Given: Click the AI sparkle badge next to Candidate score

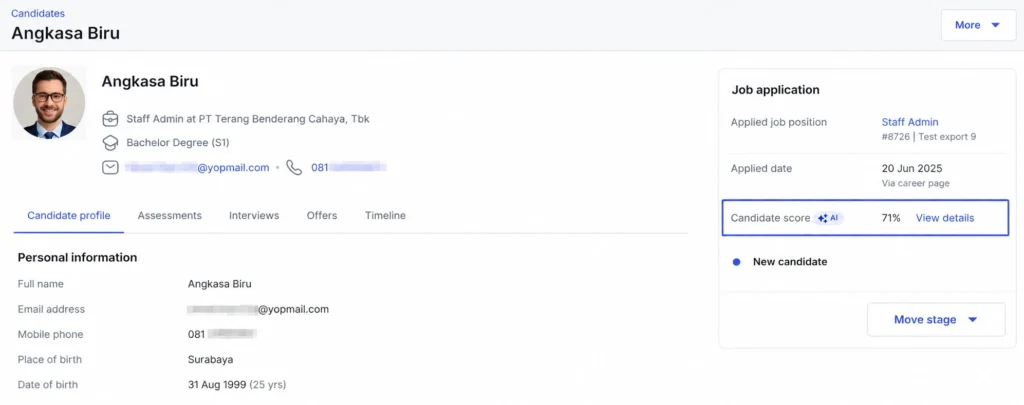Looking at the screenshot, I should 828,218.
